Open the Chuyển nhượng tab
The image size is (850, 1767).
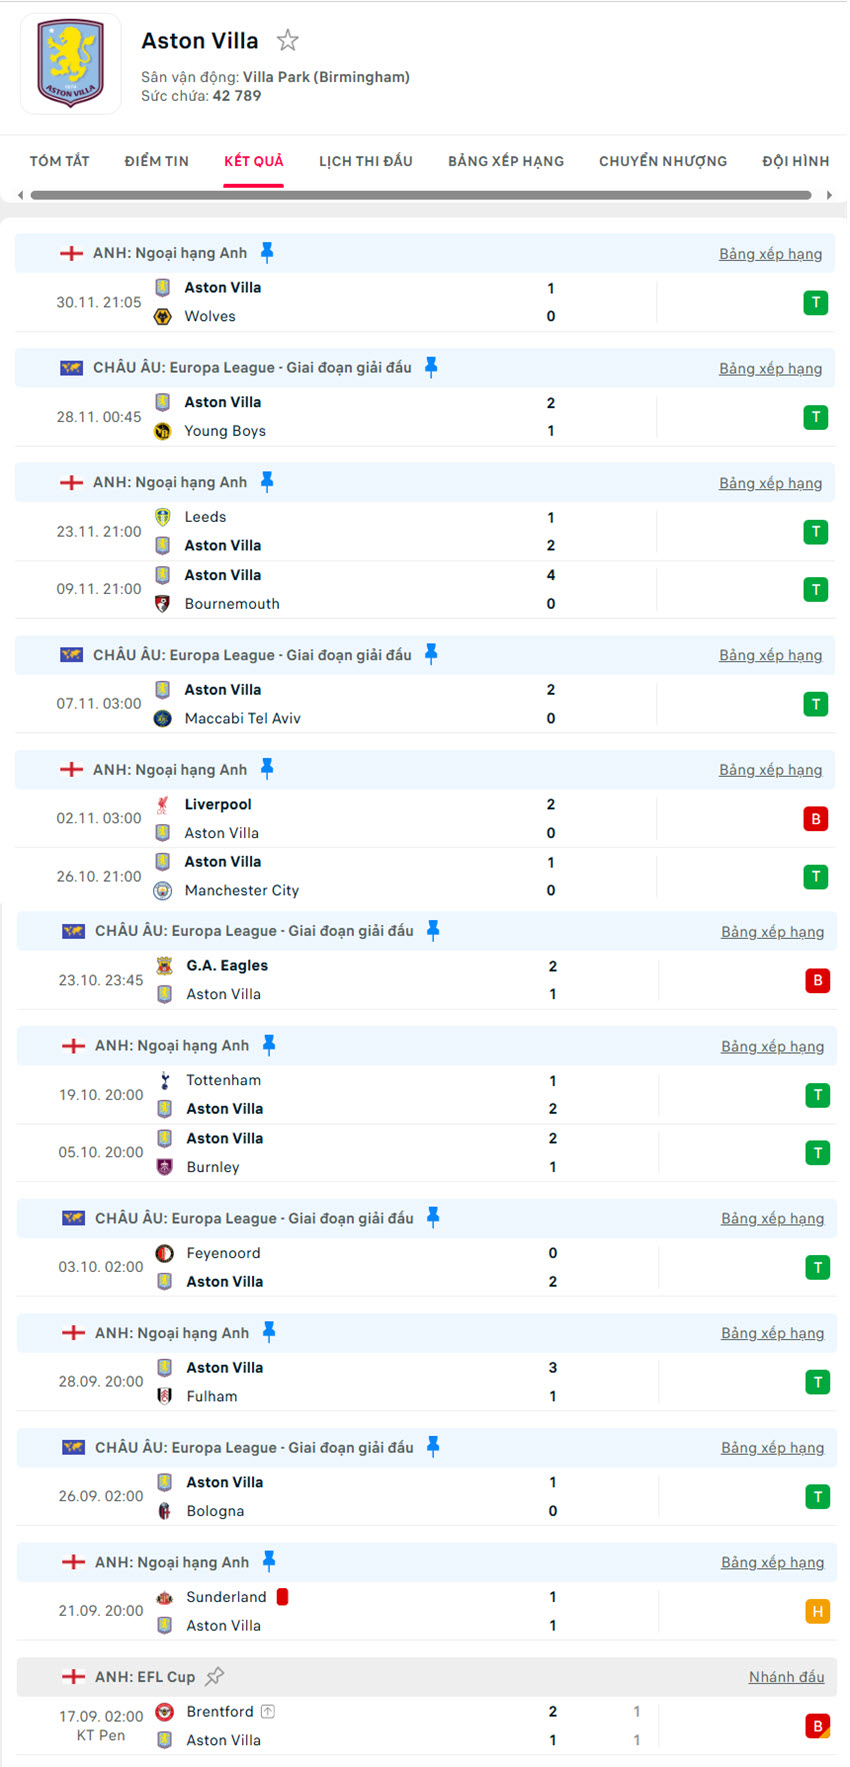[x=663, y=161]
